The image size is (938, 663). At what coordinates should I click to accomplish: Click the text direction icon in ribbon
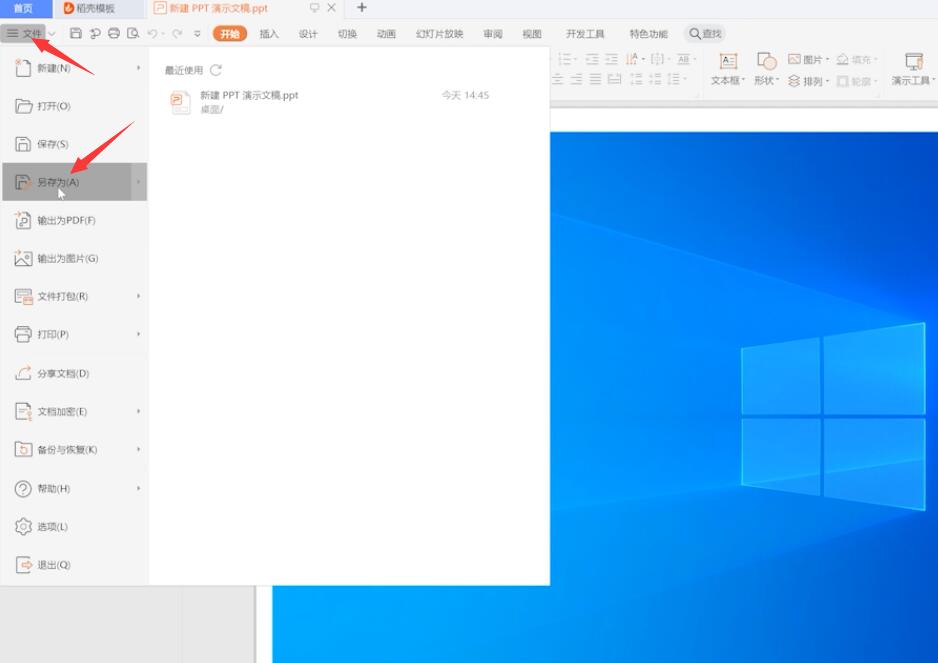(634, 59)
